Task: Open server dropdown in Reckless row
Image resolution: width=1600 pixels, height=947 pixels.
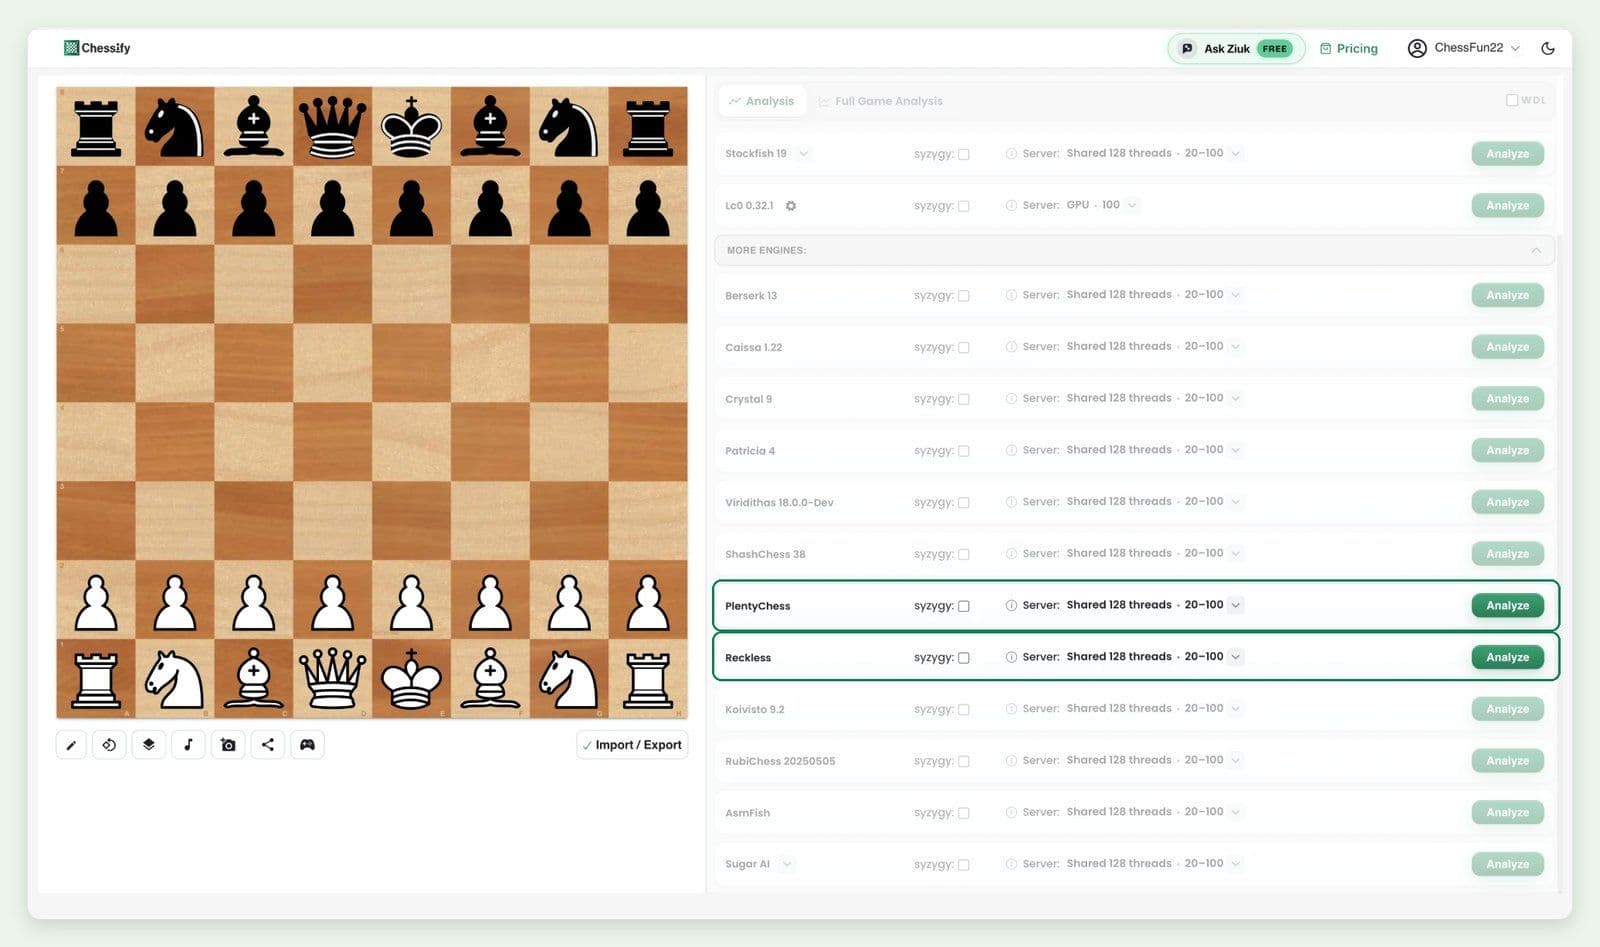Action: [1236, 657]
